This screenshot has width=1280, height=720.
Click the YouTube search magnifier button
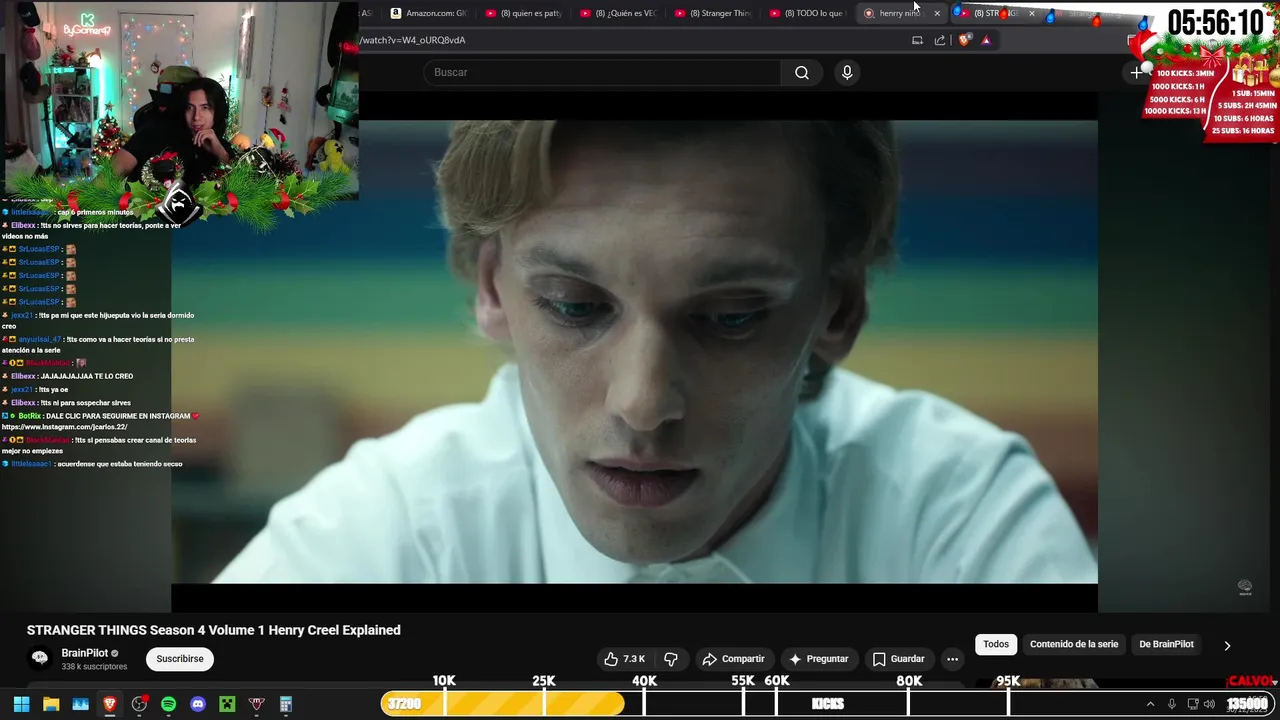tap(802, 72)
